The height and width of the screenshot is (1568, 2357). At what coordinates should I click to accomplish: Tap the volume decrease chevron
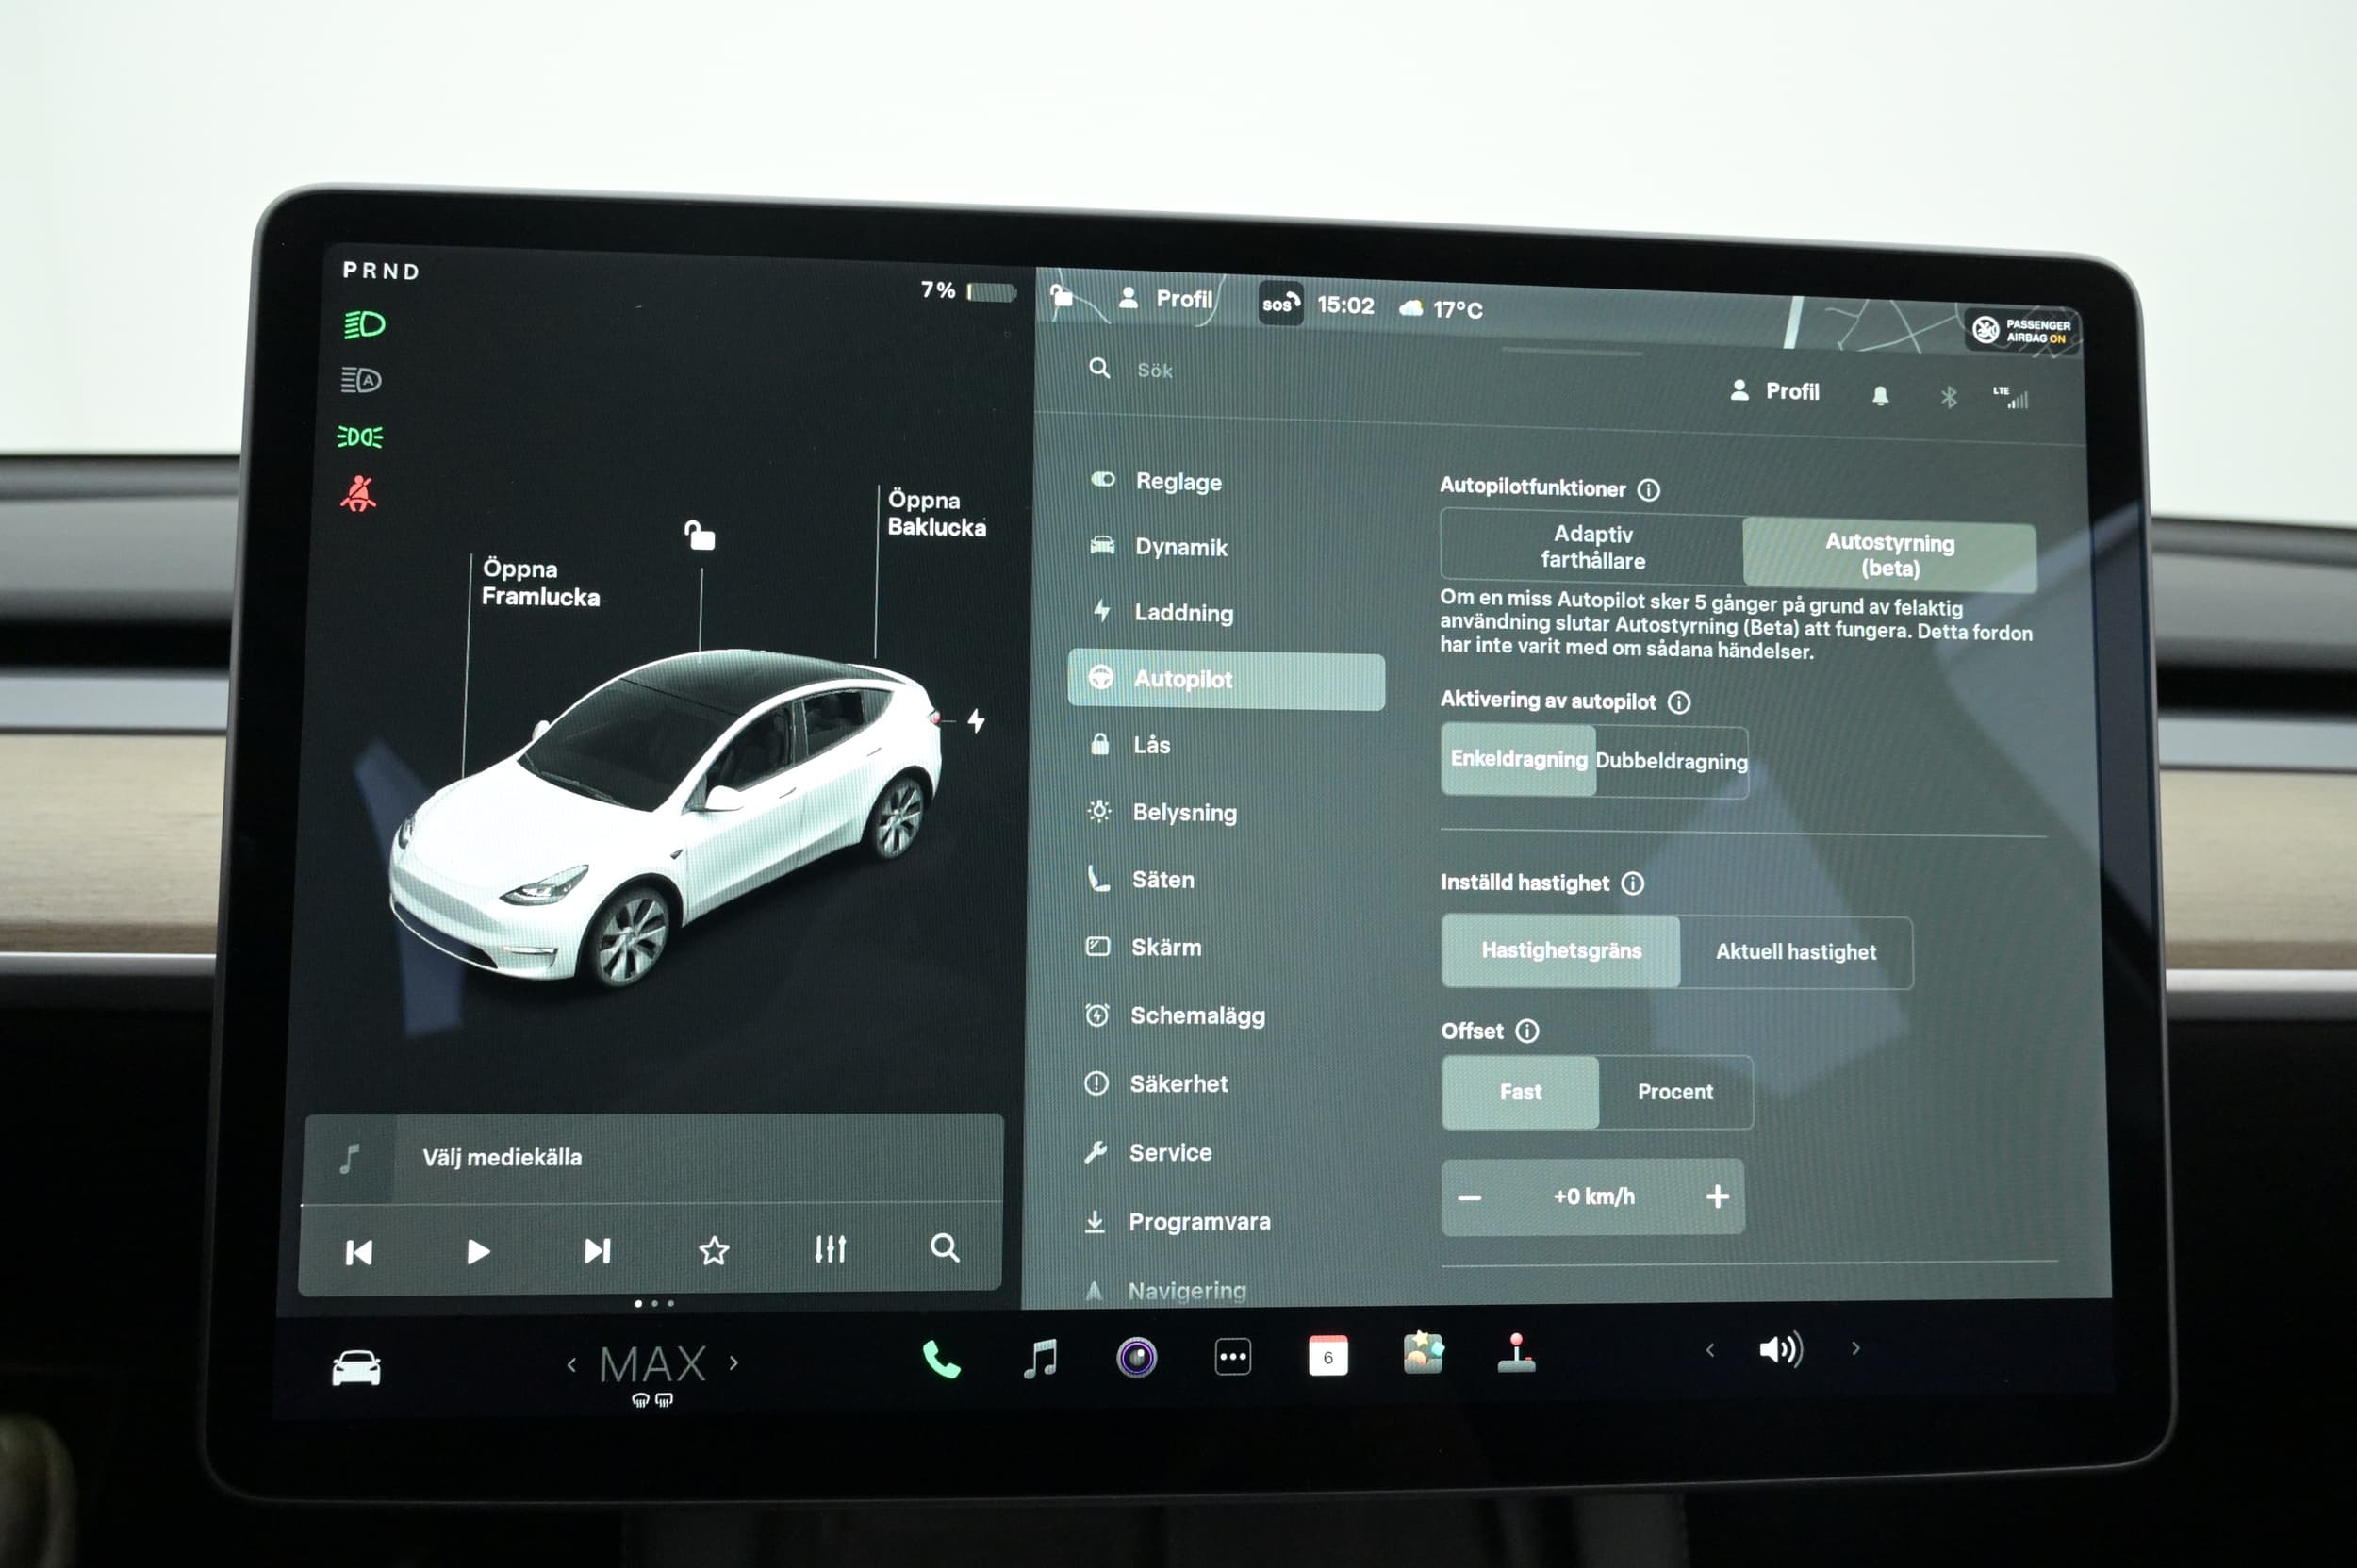pos(1710,1350)
